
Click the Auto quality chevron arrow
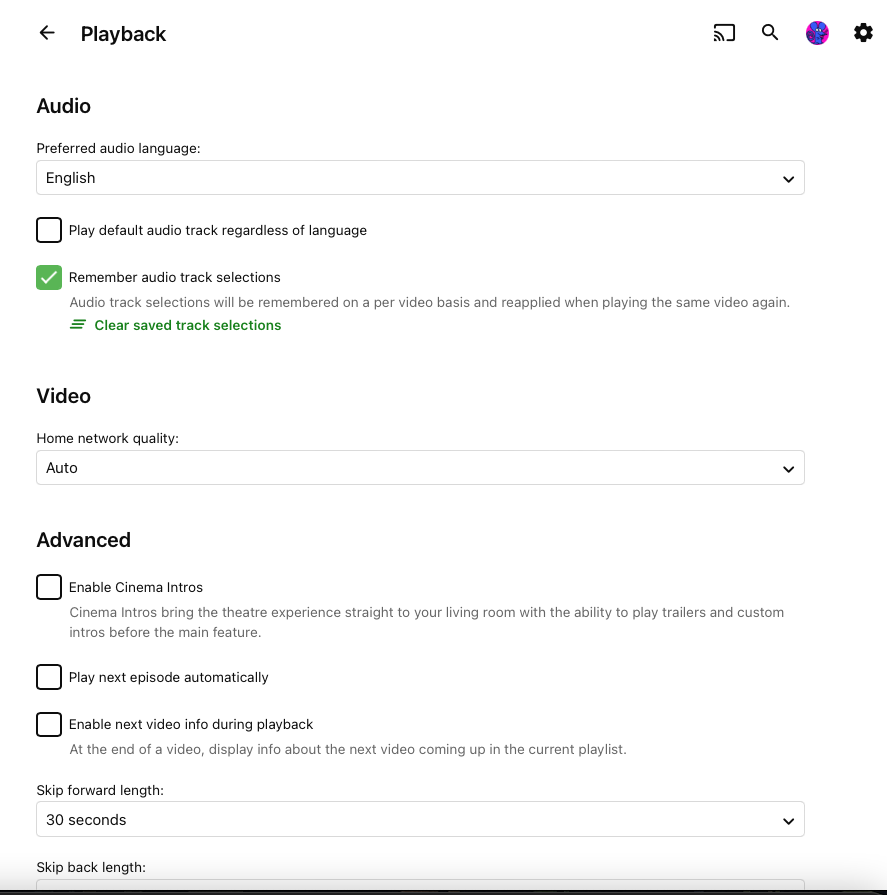[788, 469]
